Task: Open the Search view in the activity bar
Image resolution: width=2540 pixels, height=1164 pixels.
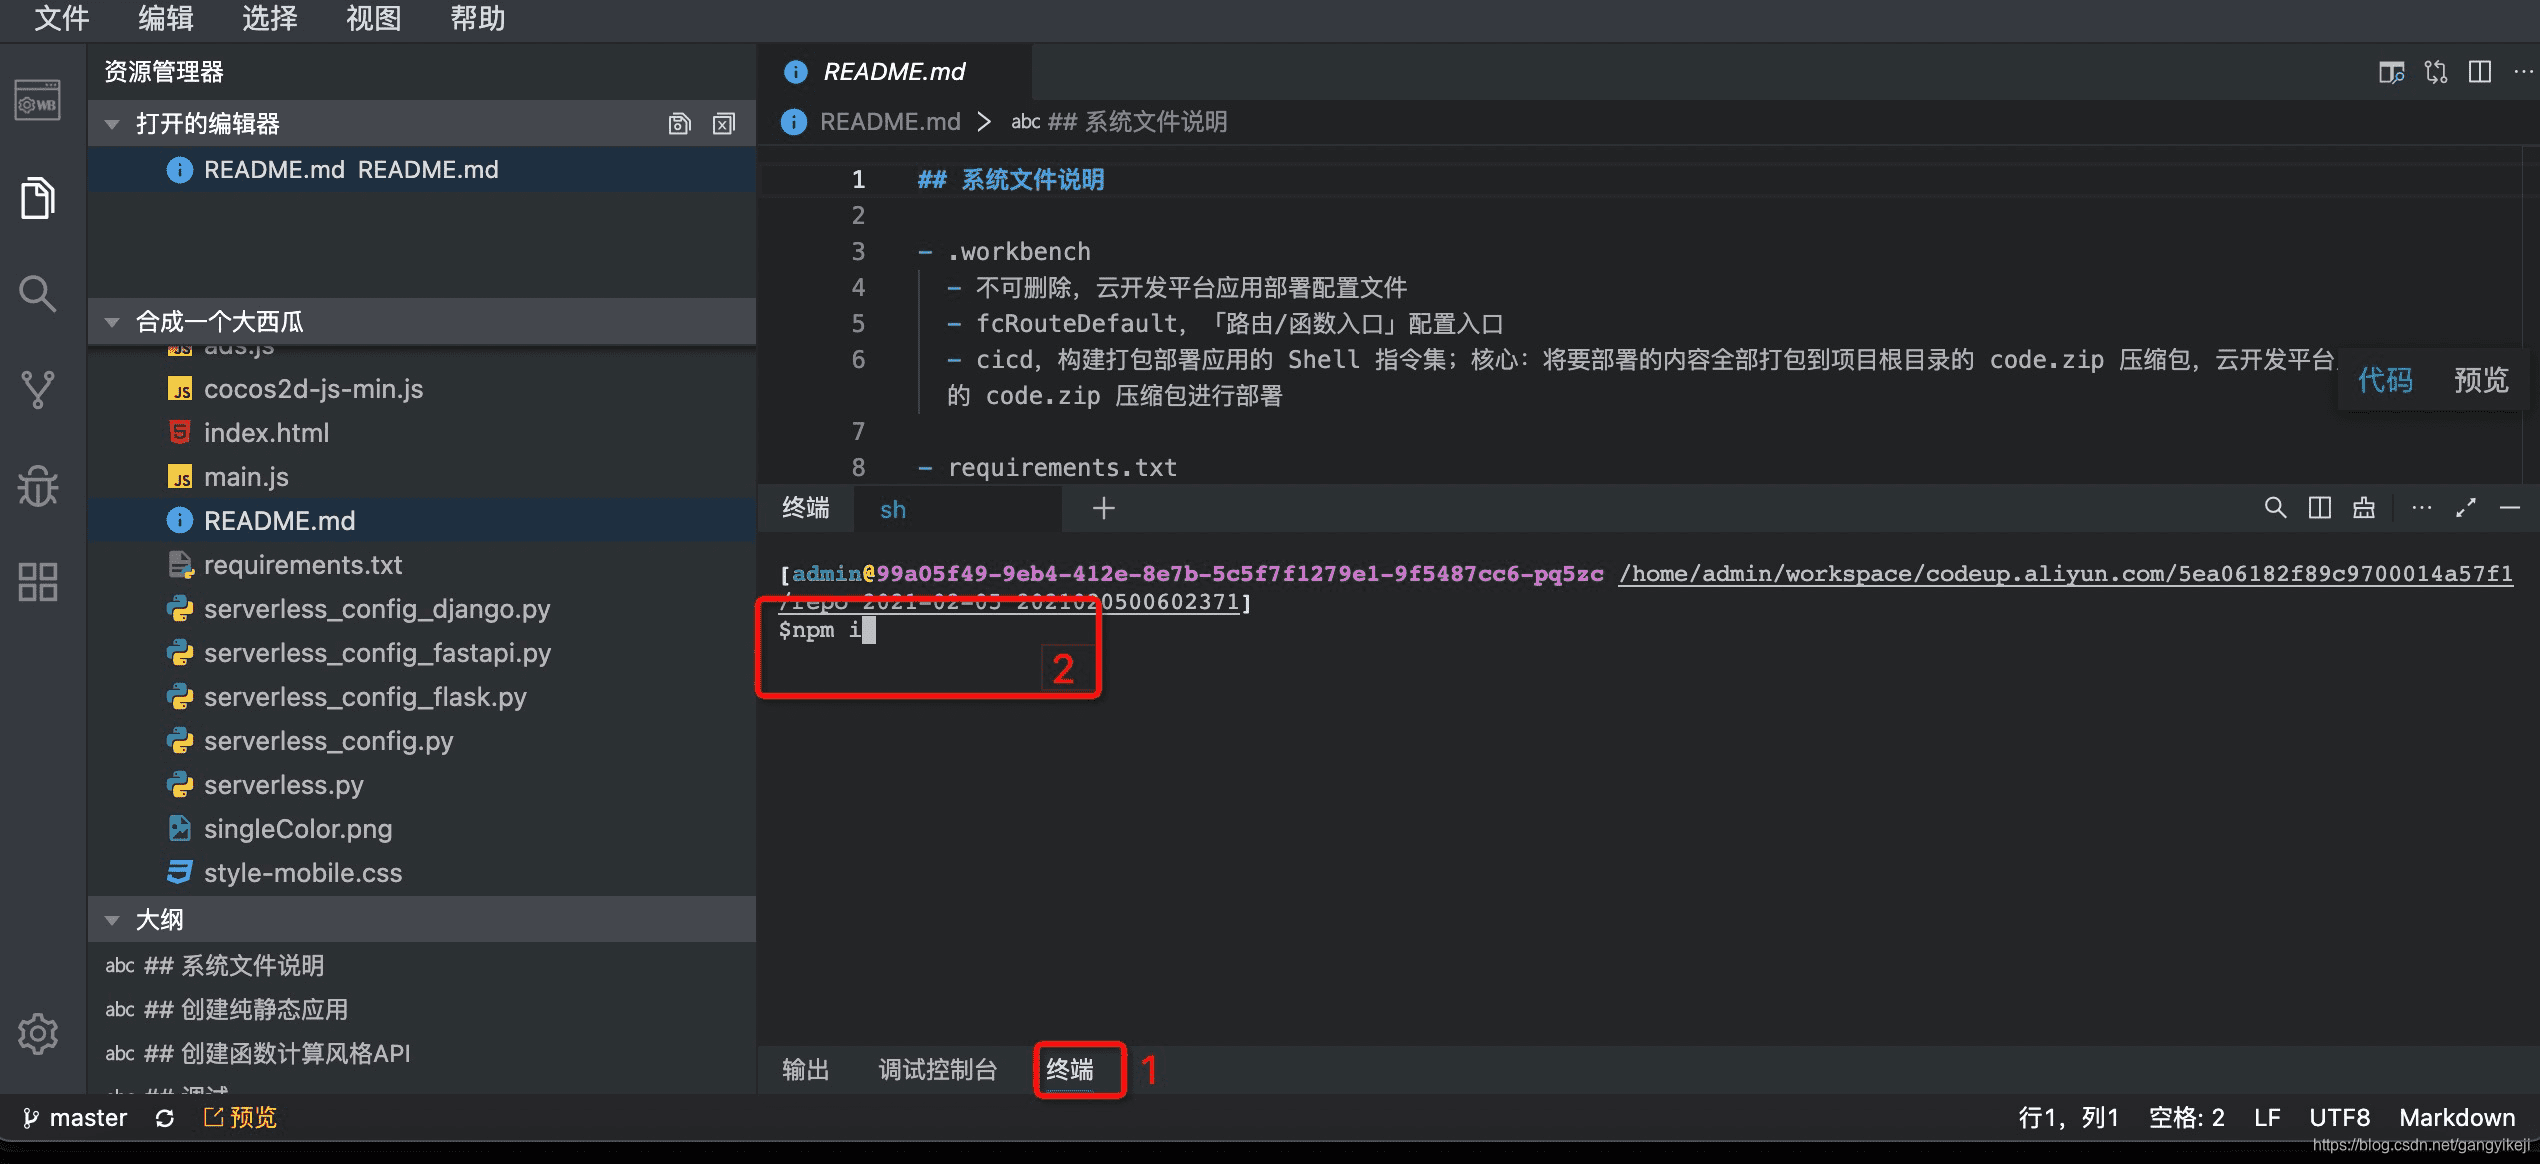Action: pos(37,293)
